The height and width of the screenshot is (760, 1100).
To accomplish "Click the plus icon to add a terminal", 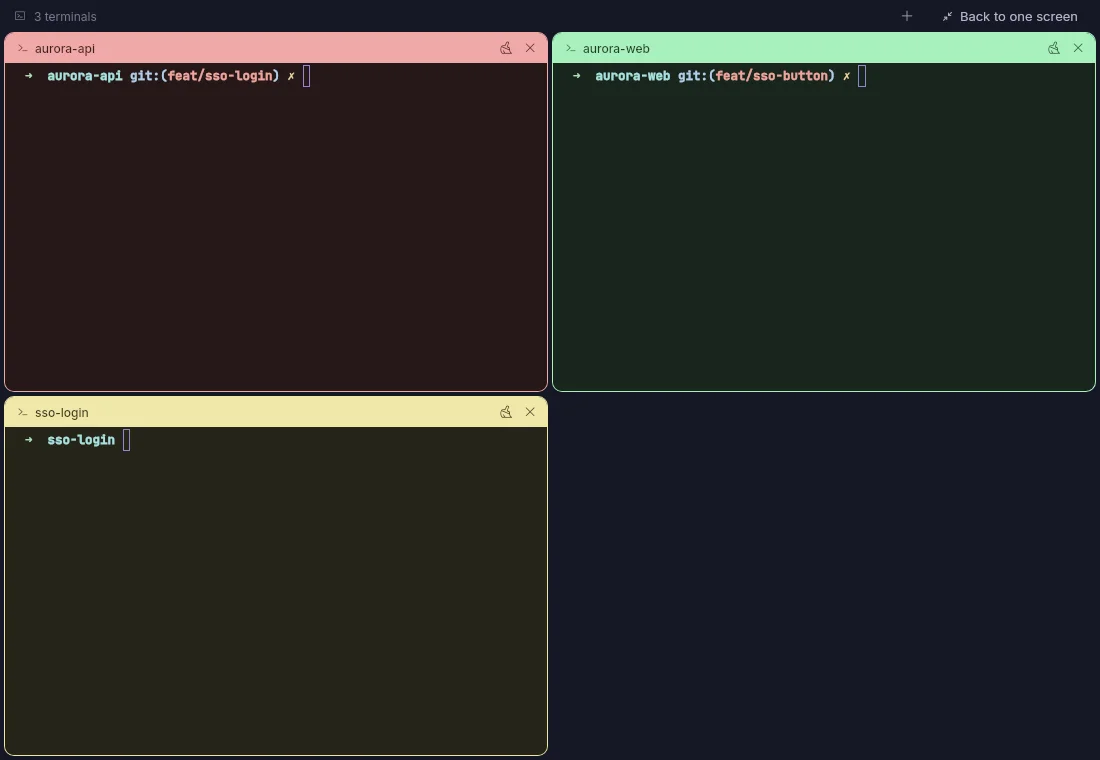I will pos(906,16).
